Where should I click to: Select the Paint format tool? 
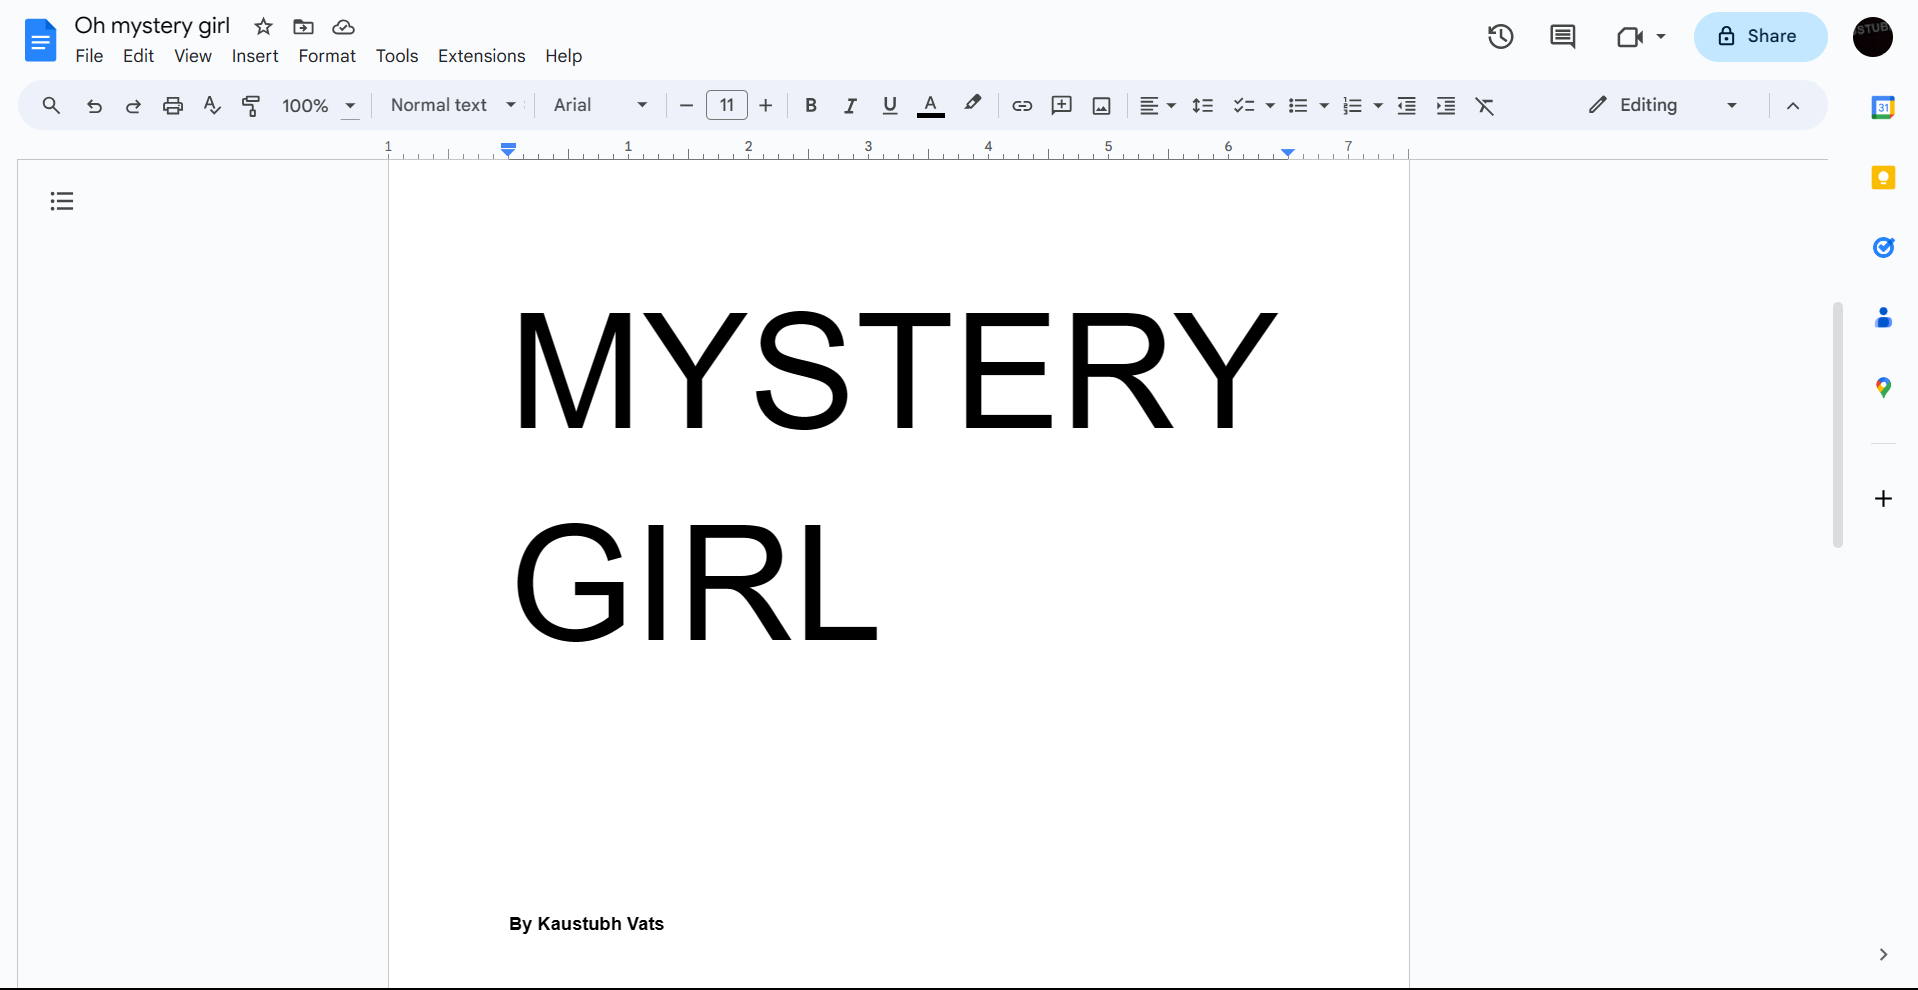coord(251,106)
